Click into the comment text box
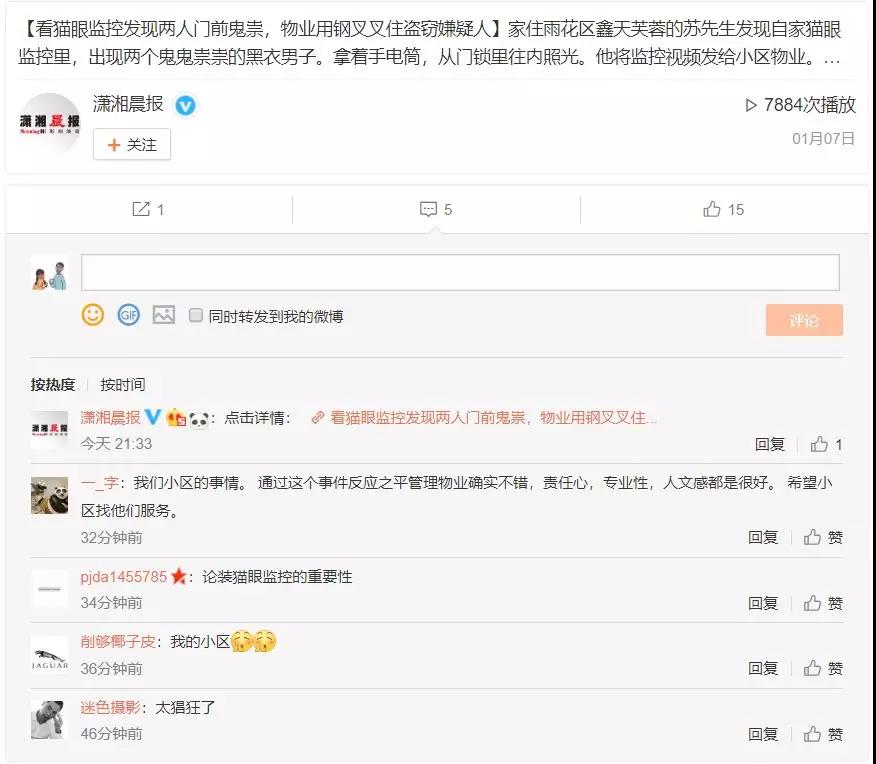This screenshot has width=876, height=764. click(460, 273)
